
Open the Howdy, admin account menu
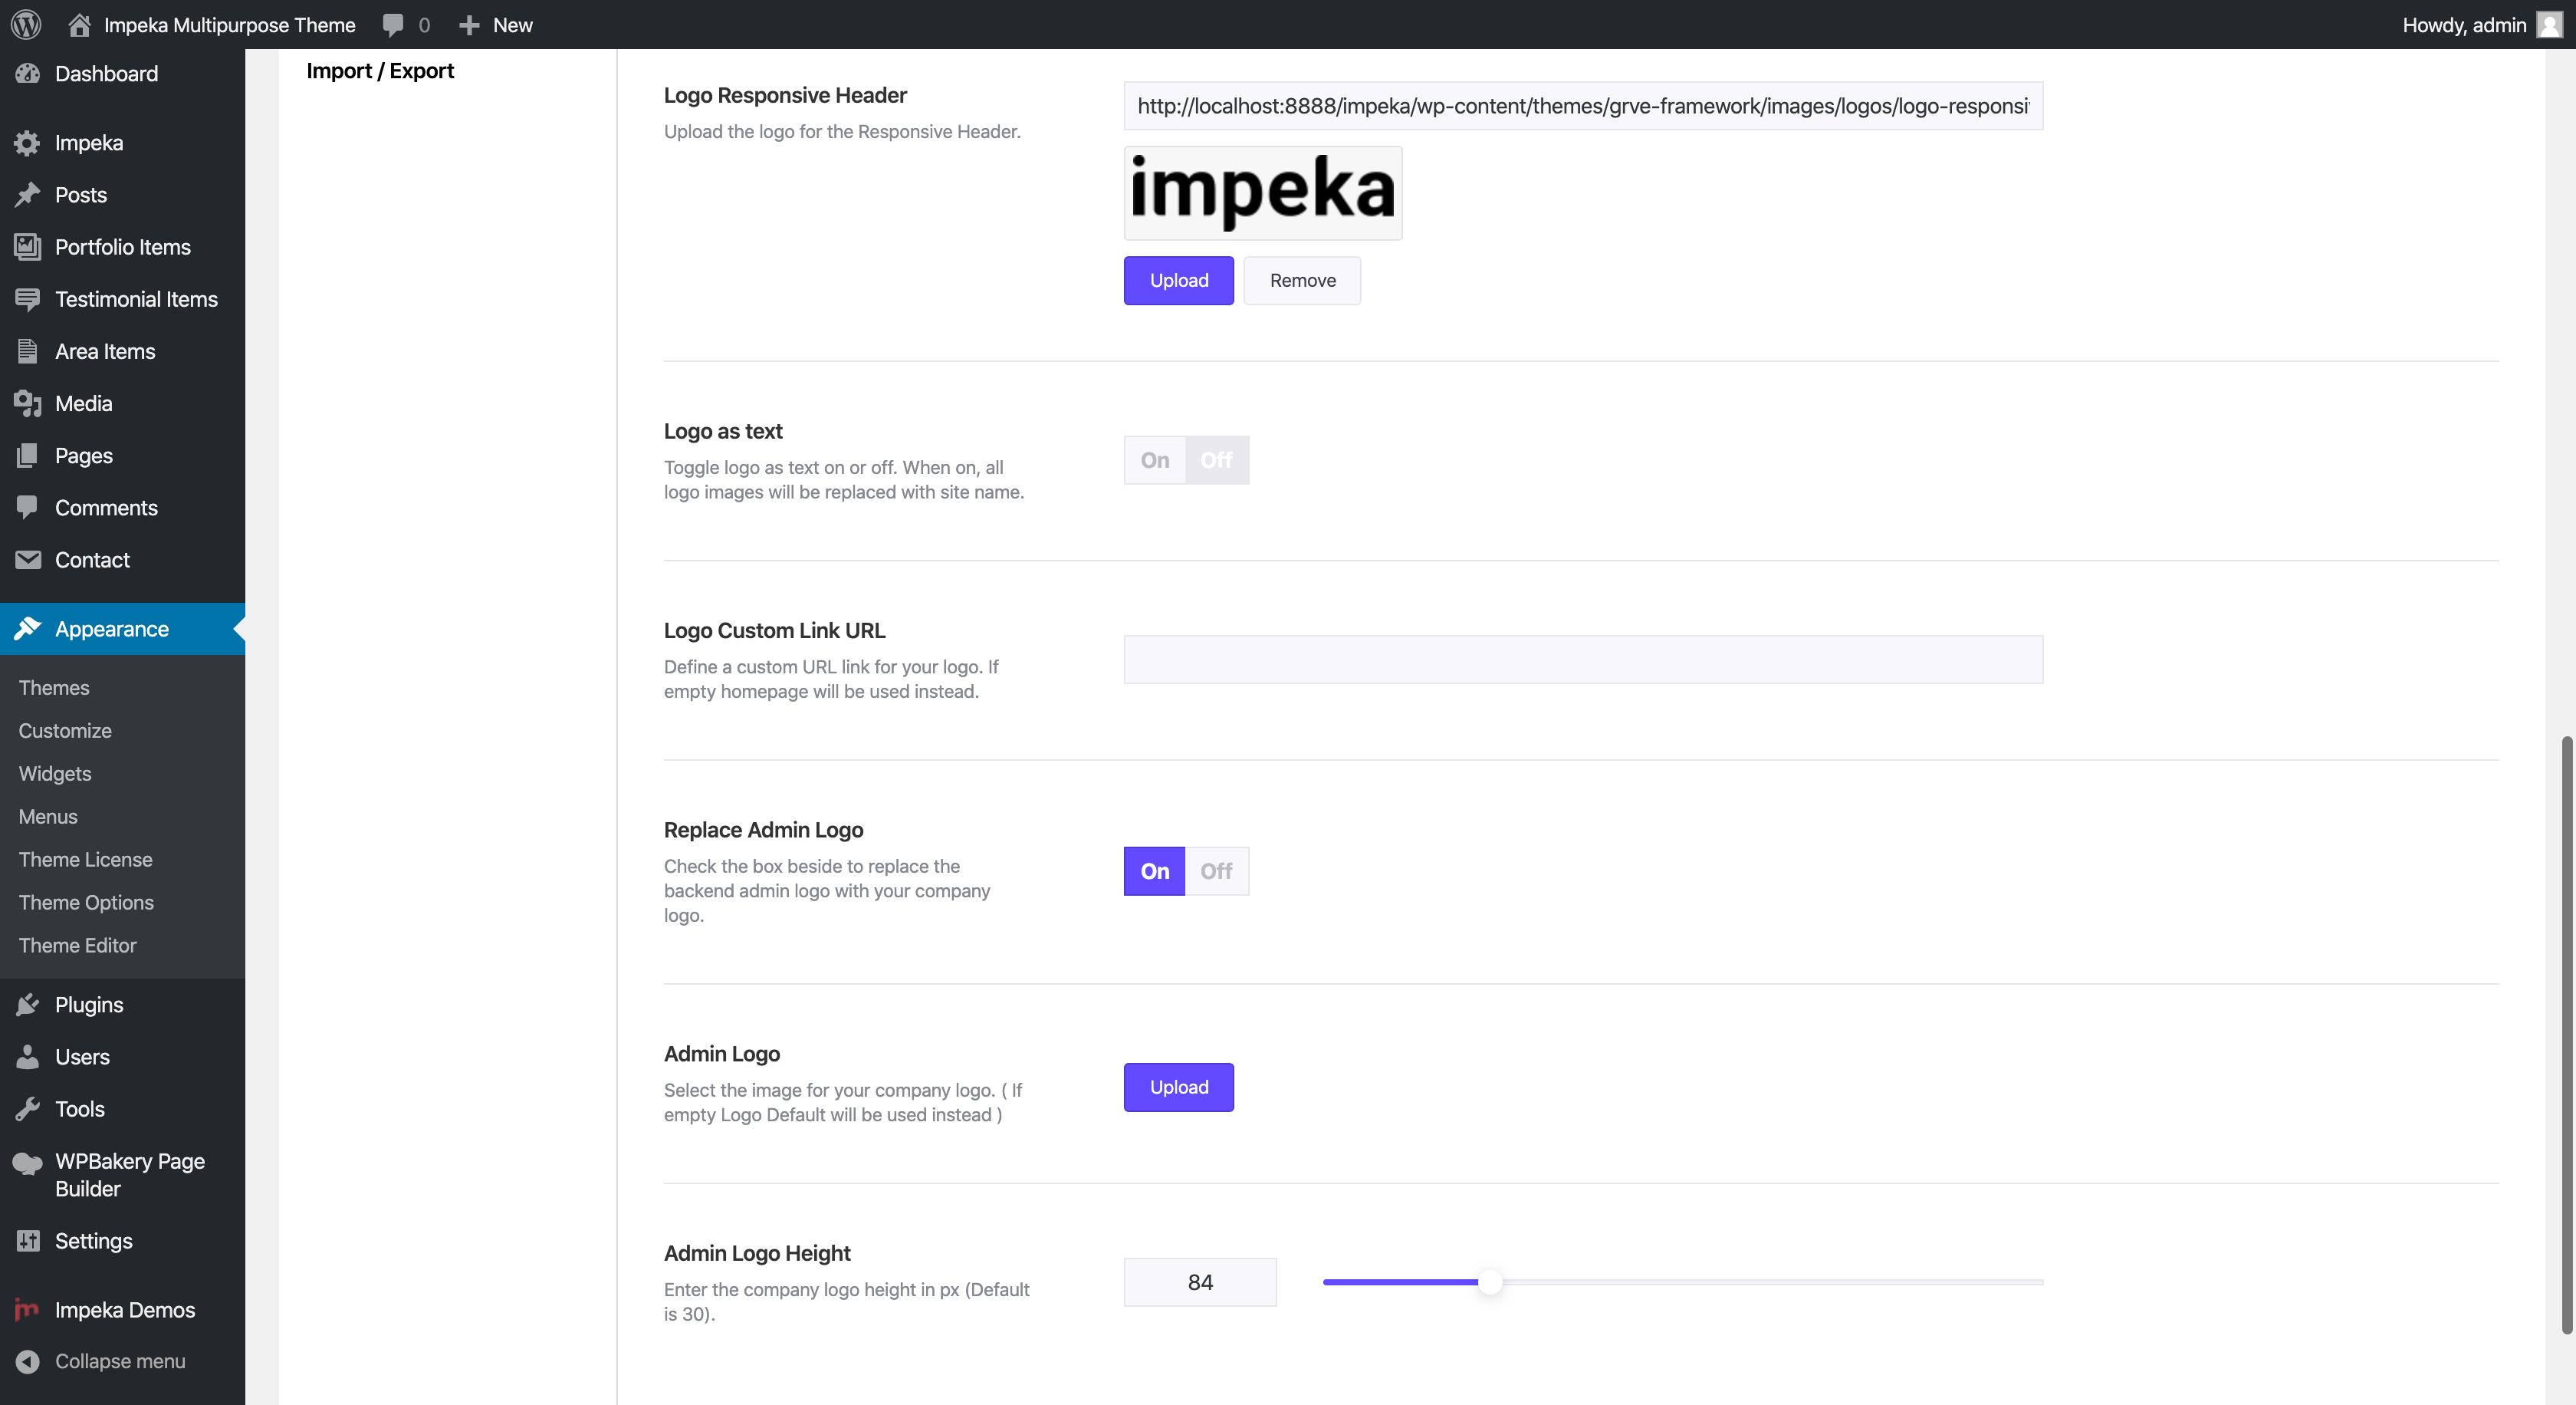[2463, 24]
